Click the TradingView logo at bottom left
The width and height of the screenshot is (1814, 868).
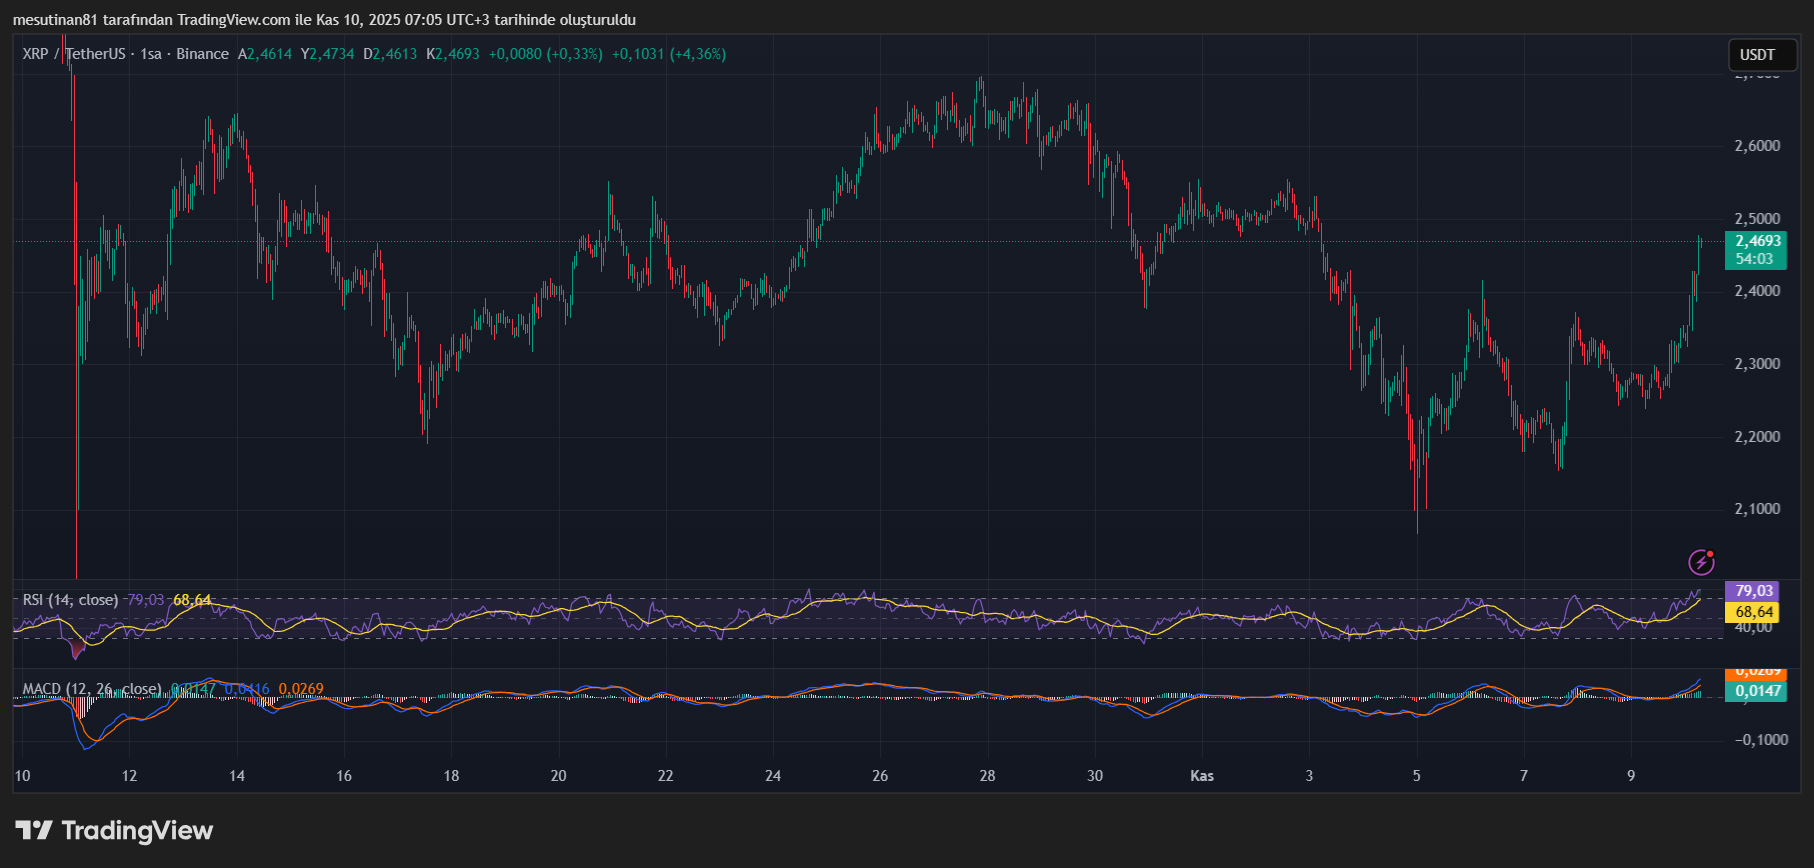[x=114, y=831]
